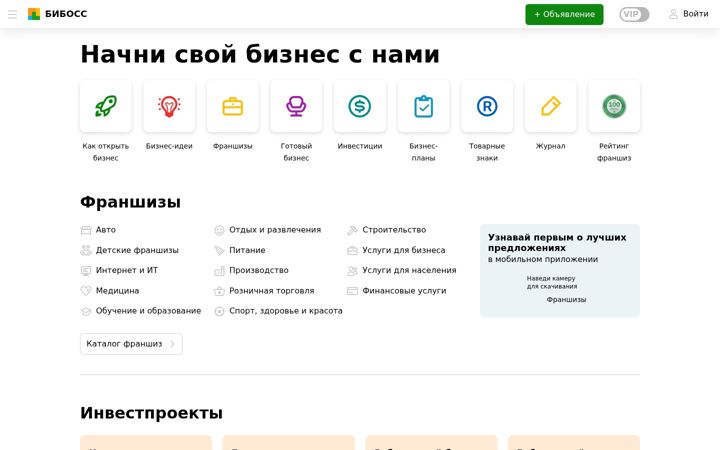Open the Спорт, здоровье и красота category
720x450 pixels.
[286, 311]
